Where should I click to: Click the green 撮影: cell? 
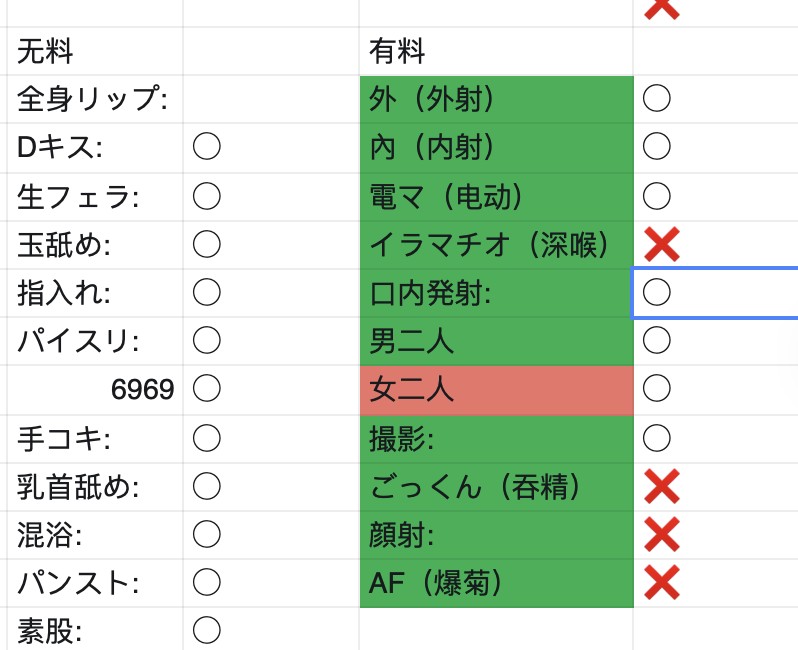pyautogui.click(x=496, y=439)
